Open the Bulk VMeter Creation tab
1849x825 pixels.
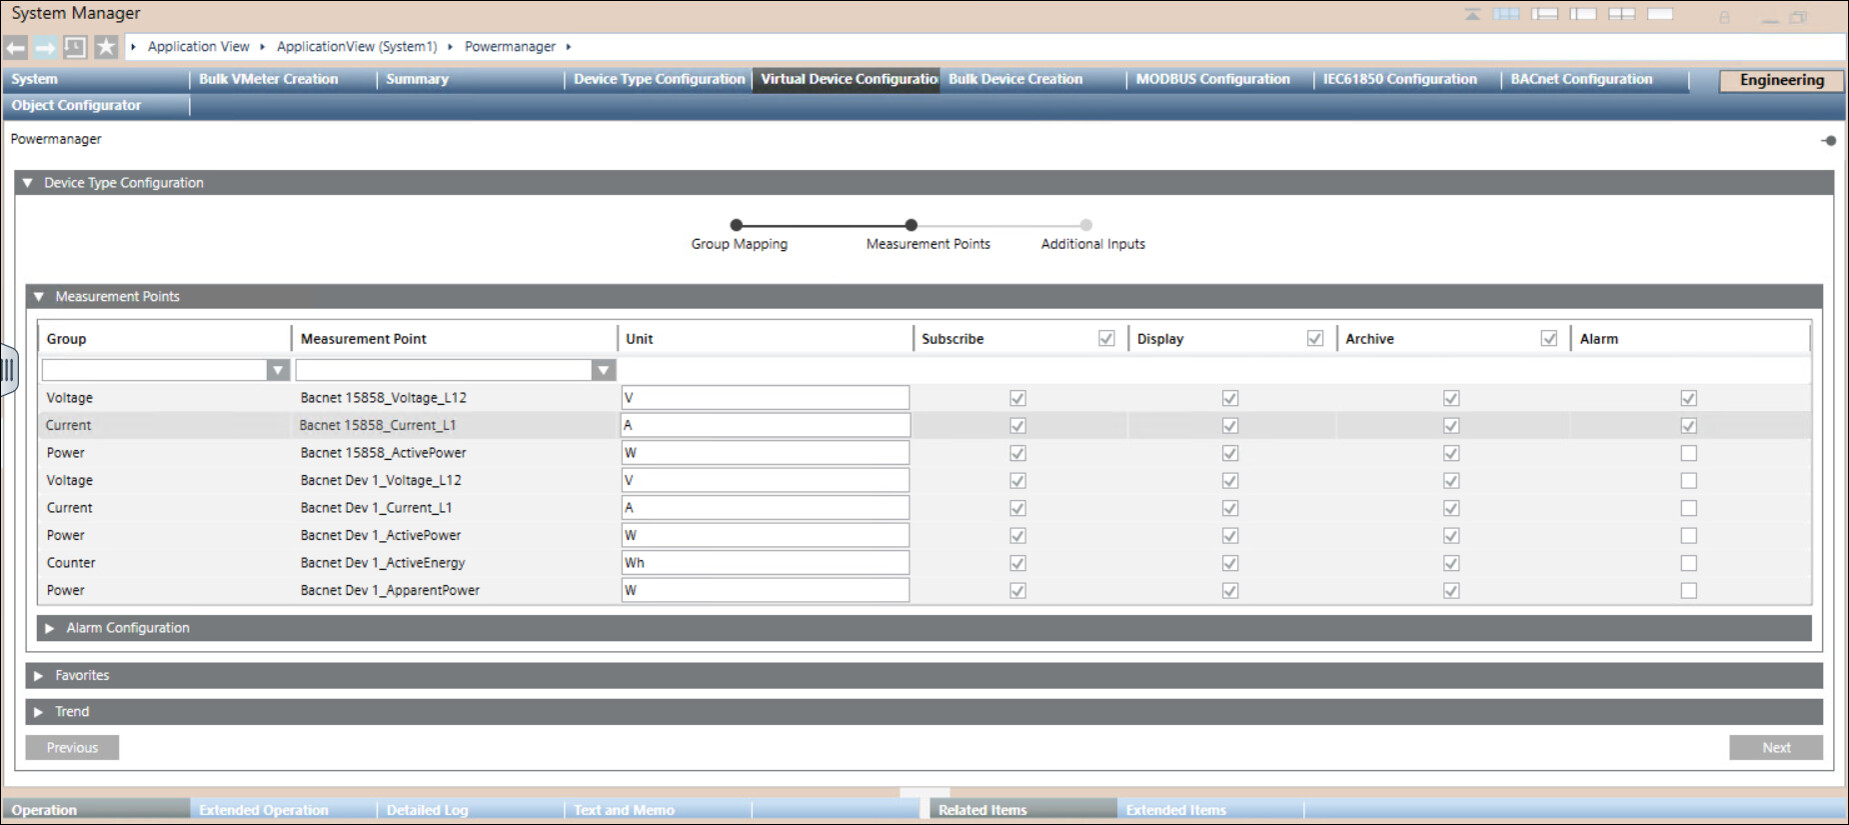point(268,79)
